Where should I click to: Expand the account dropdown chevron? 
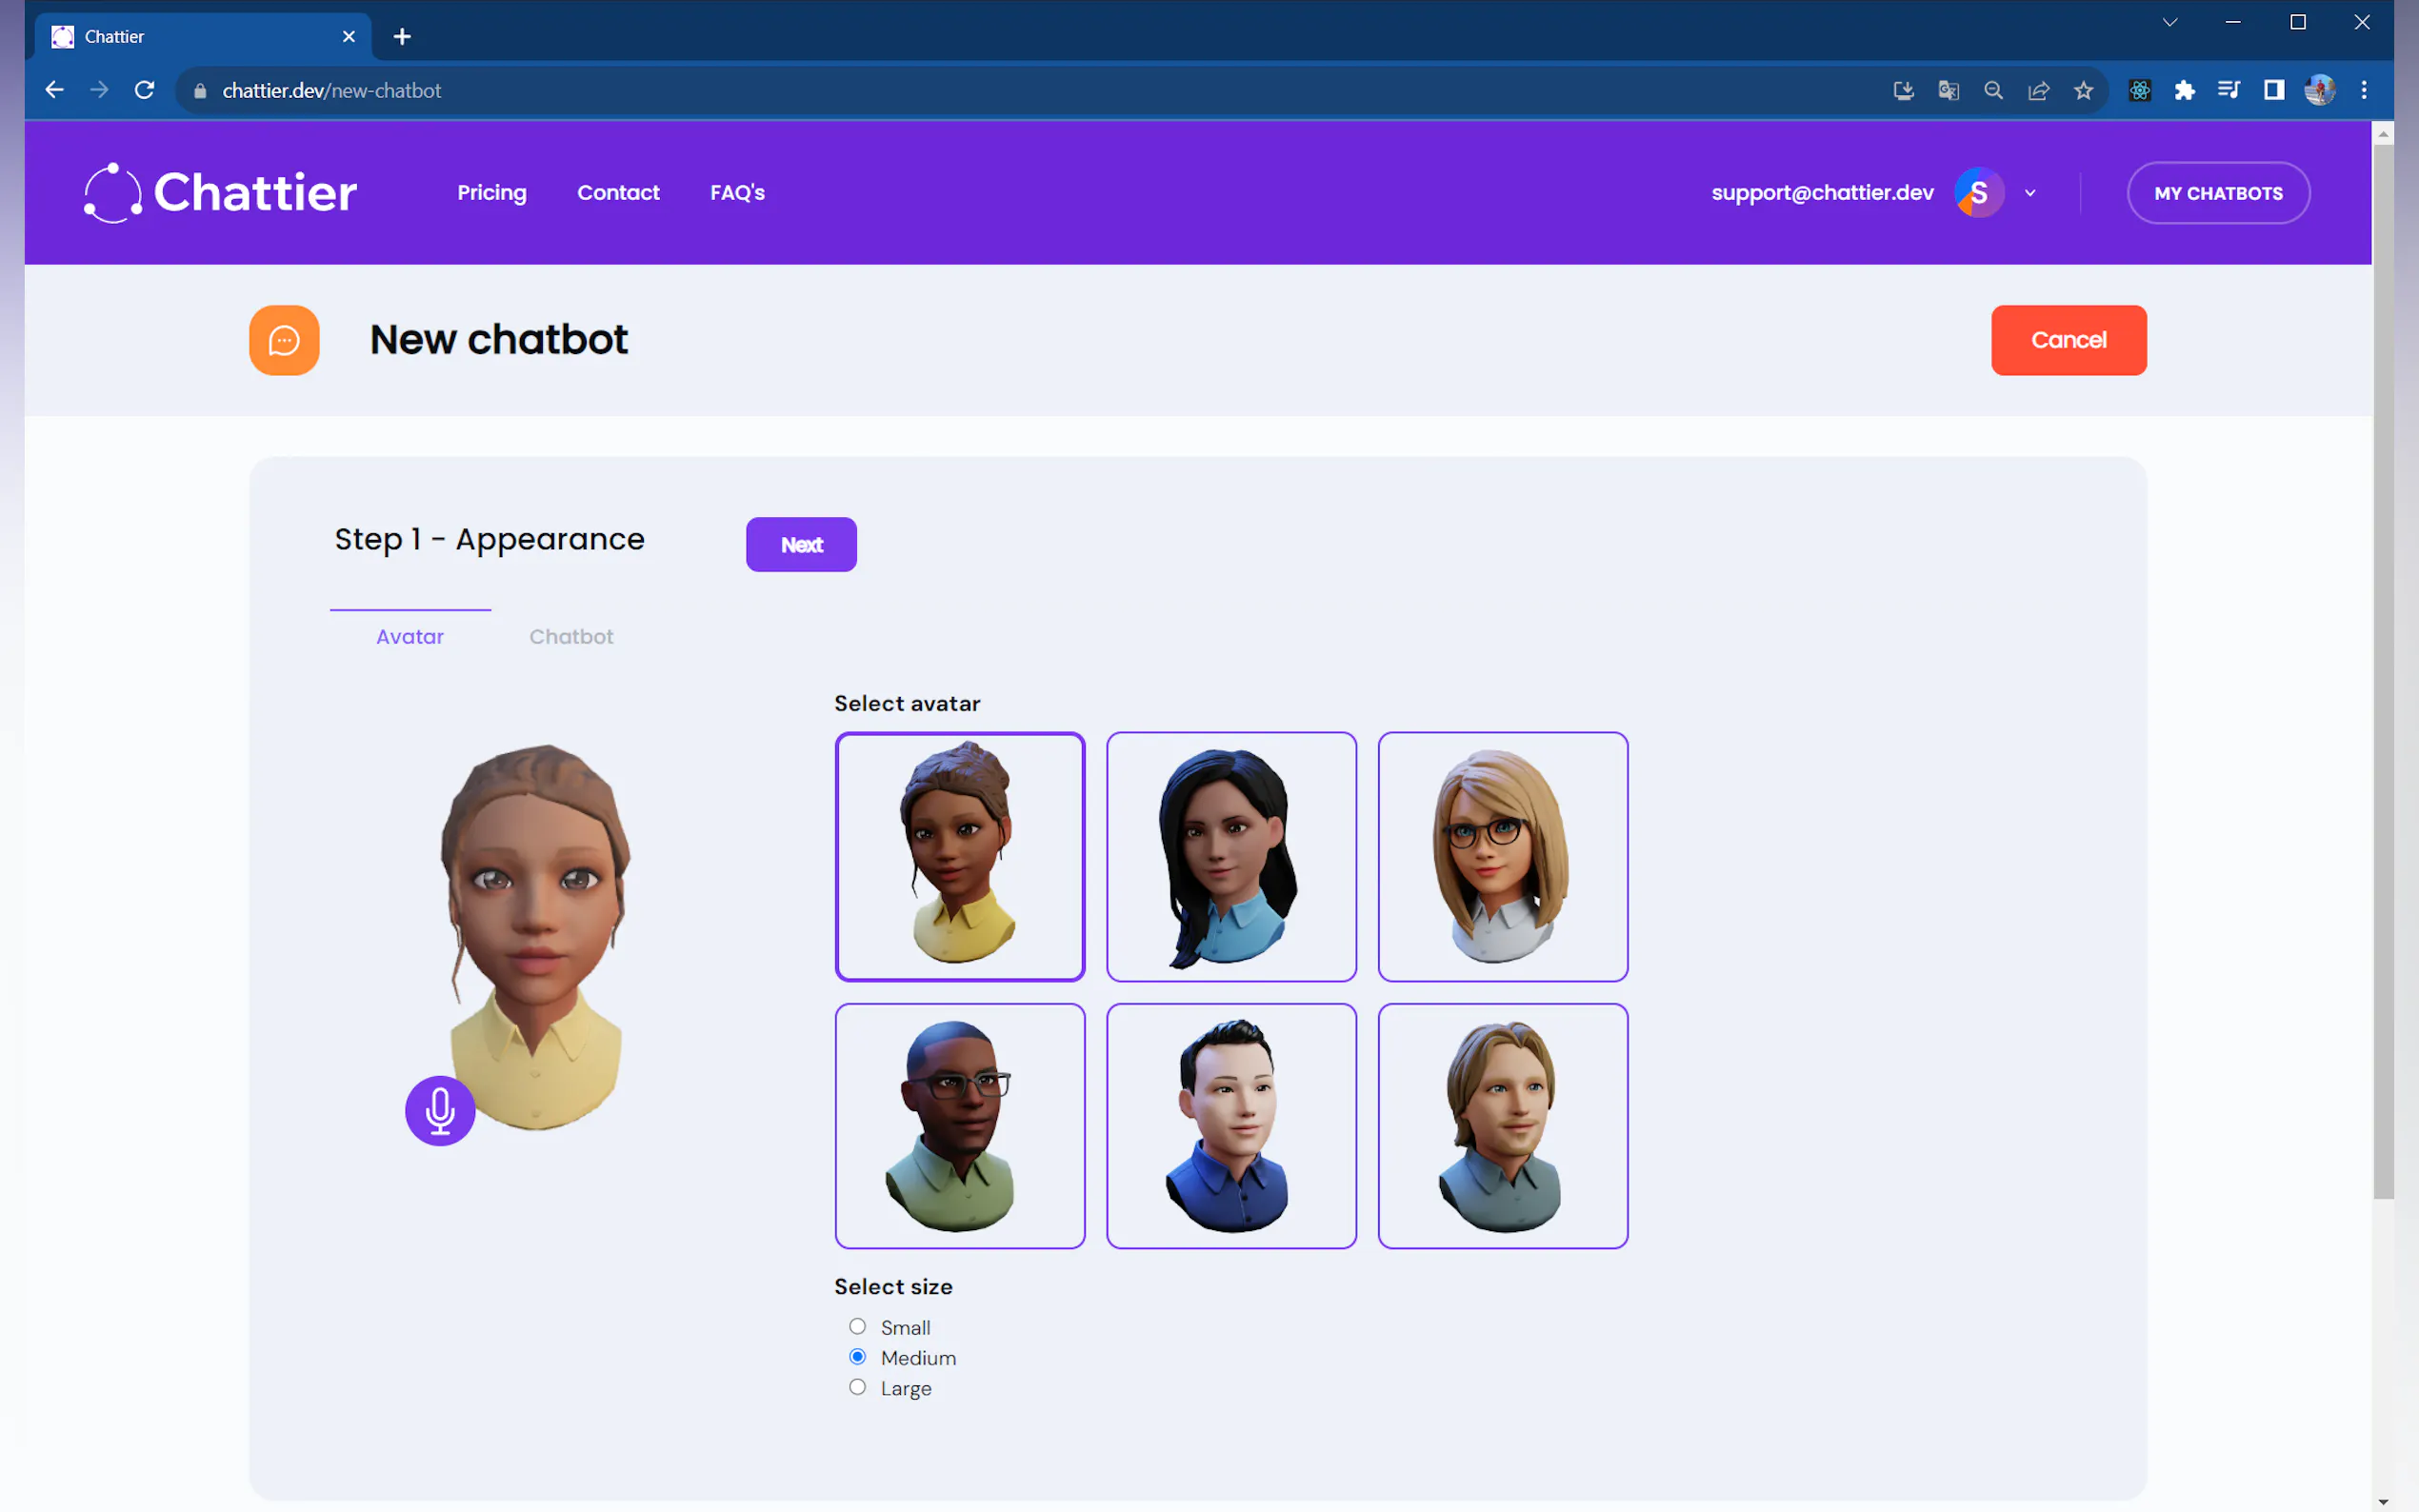coord(2030,193)
